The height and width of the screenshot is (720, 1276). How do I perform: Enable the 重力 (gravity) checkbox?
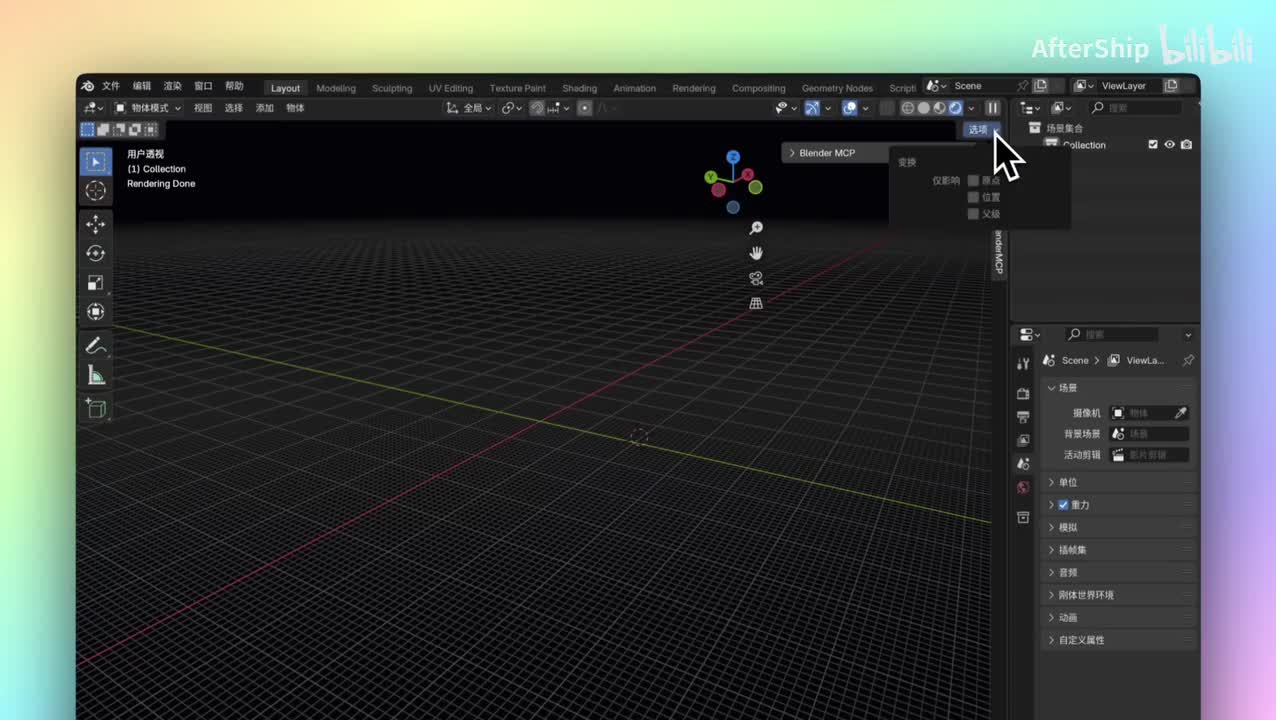[x=1063, y=505]
